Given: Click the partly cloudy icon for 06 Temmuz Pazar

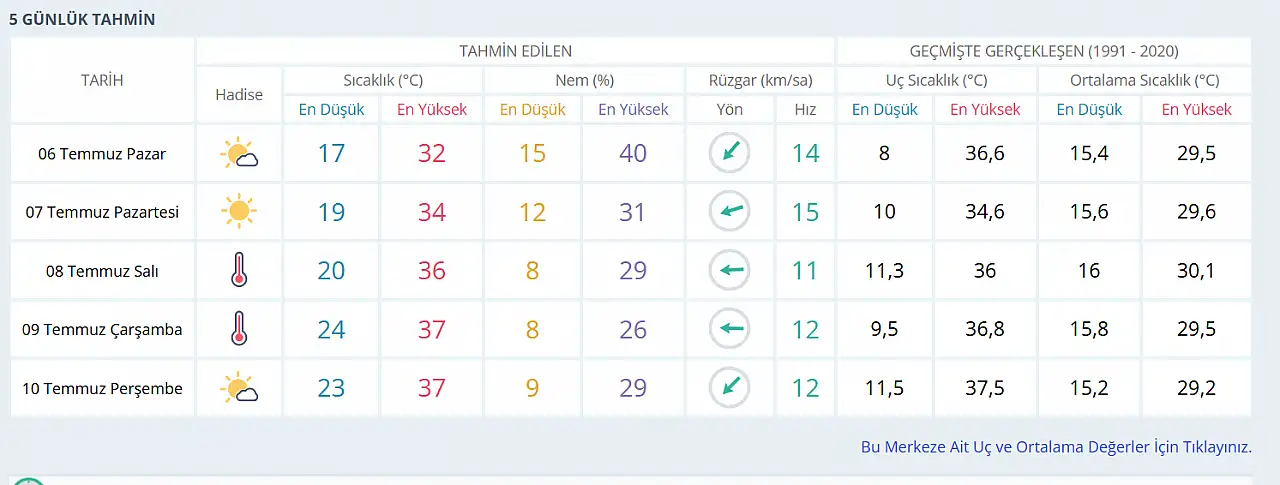Looking at the screenshot, I should [x=239, y=154].
